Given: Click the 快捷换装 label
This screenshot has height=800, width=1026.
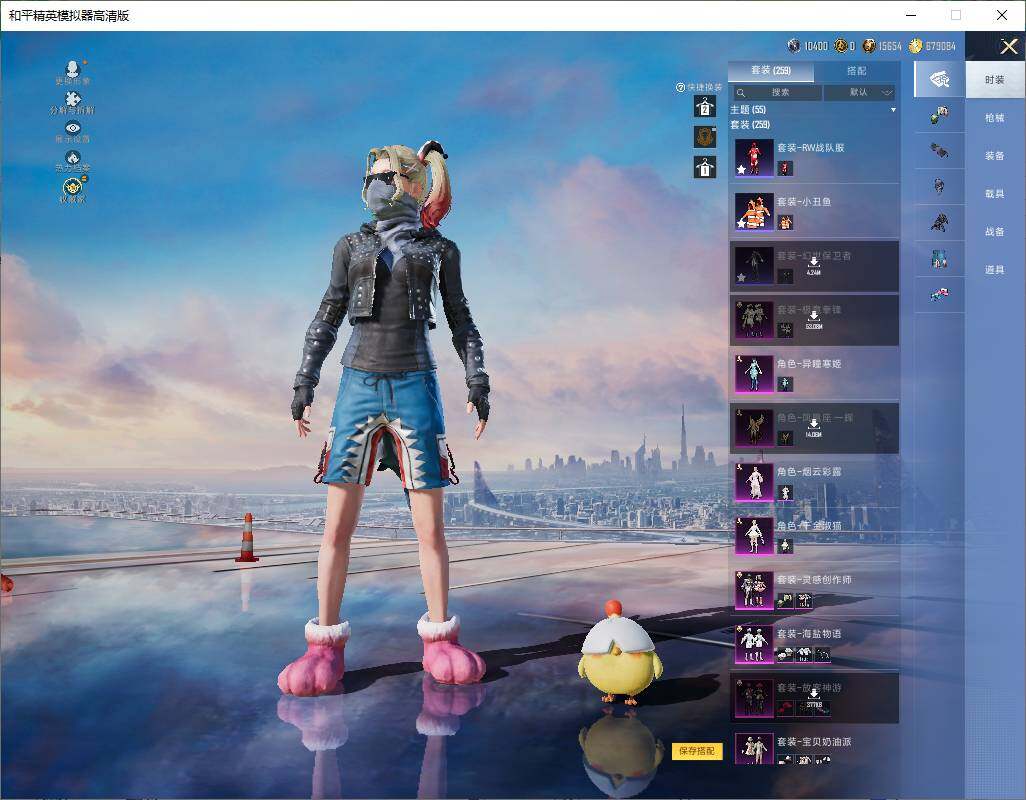Looking at the screenshot, I should [705, 87].
